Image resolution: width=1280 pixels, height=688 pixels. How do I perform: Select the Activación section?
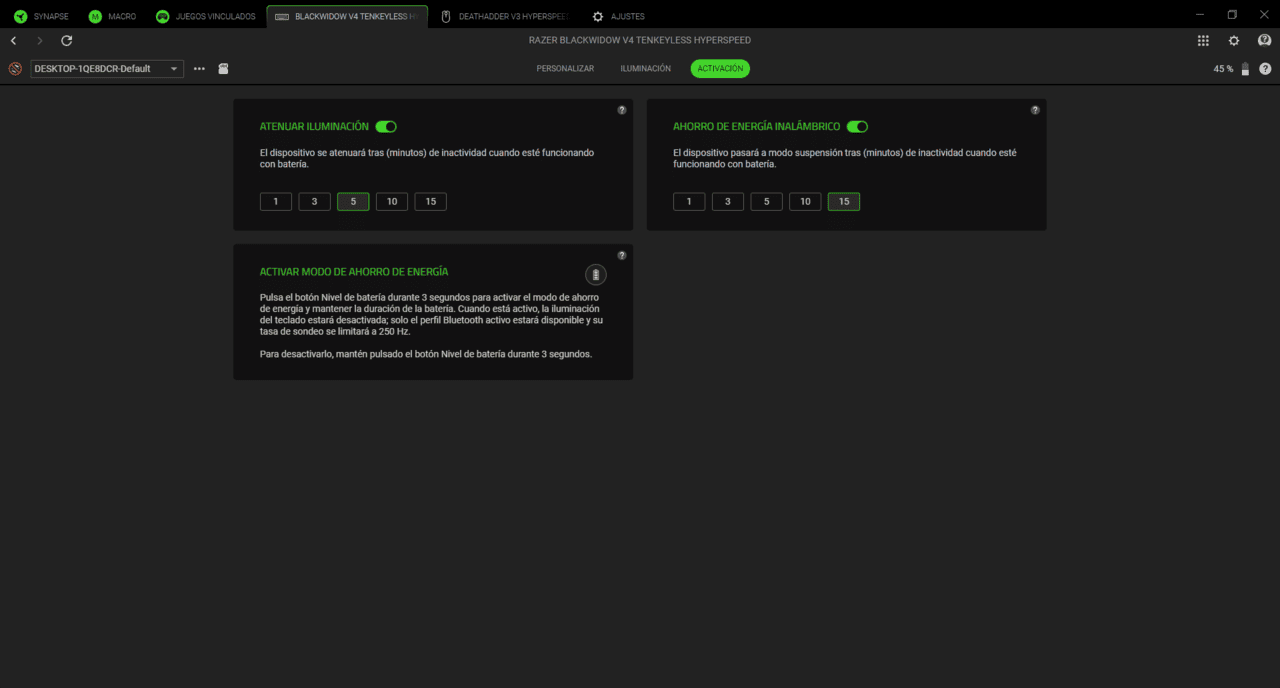pyautogui.click(x=720, y=69)
